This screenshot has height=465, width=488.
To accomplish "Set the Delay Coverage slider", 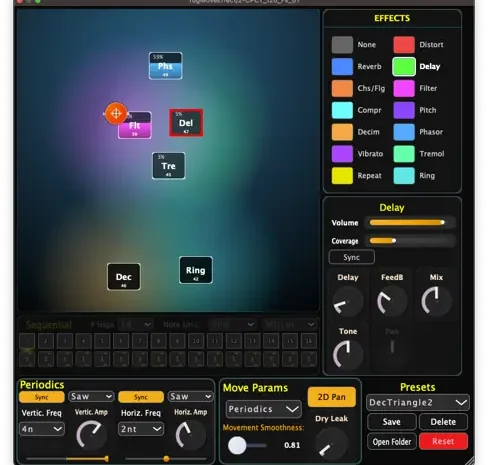I will (x=410, y=241).
